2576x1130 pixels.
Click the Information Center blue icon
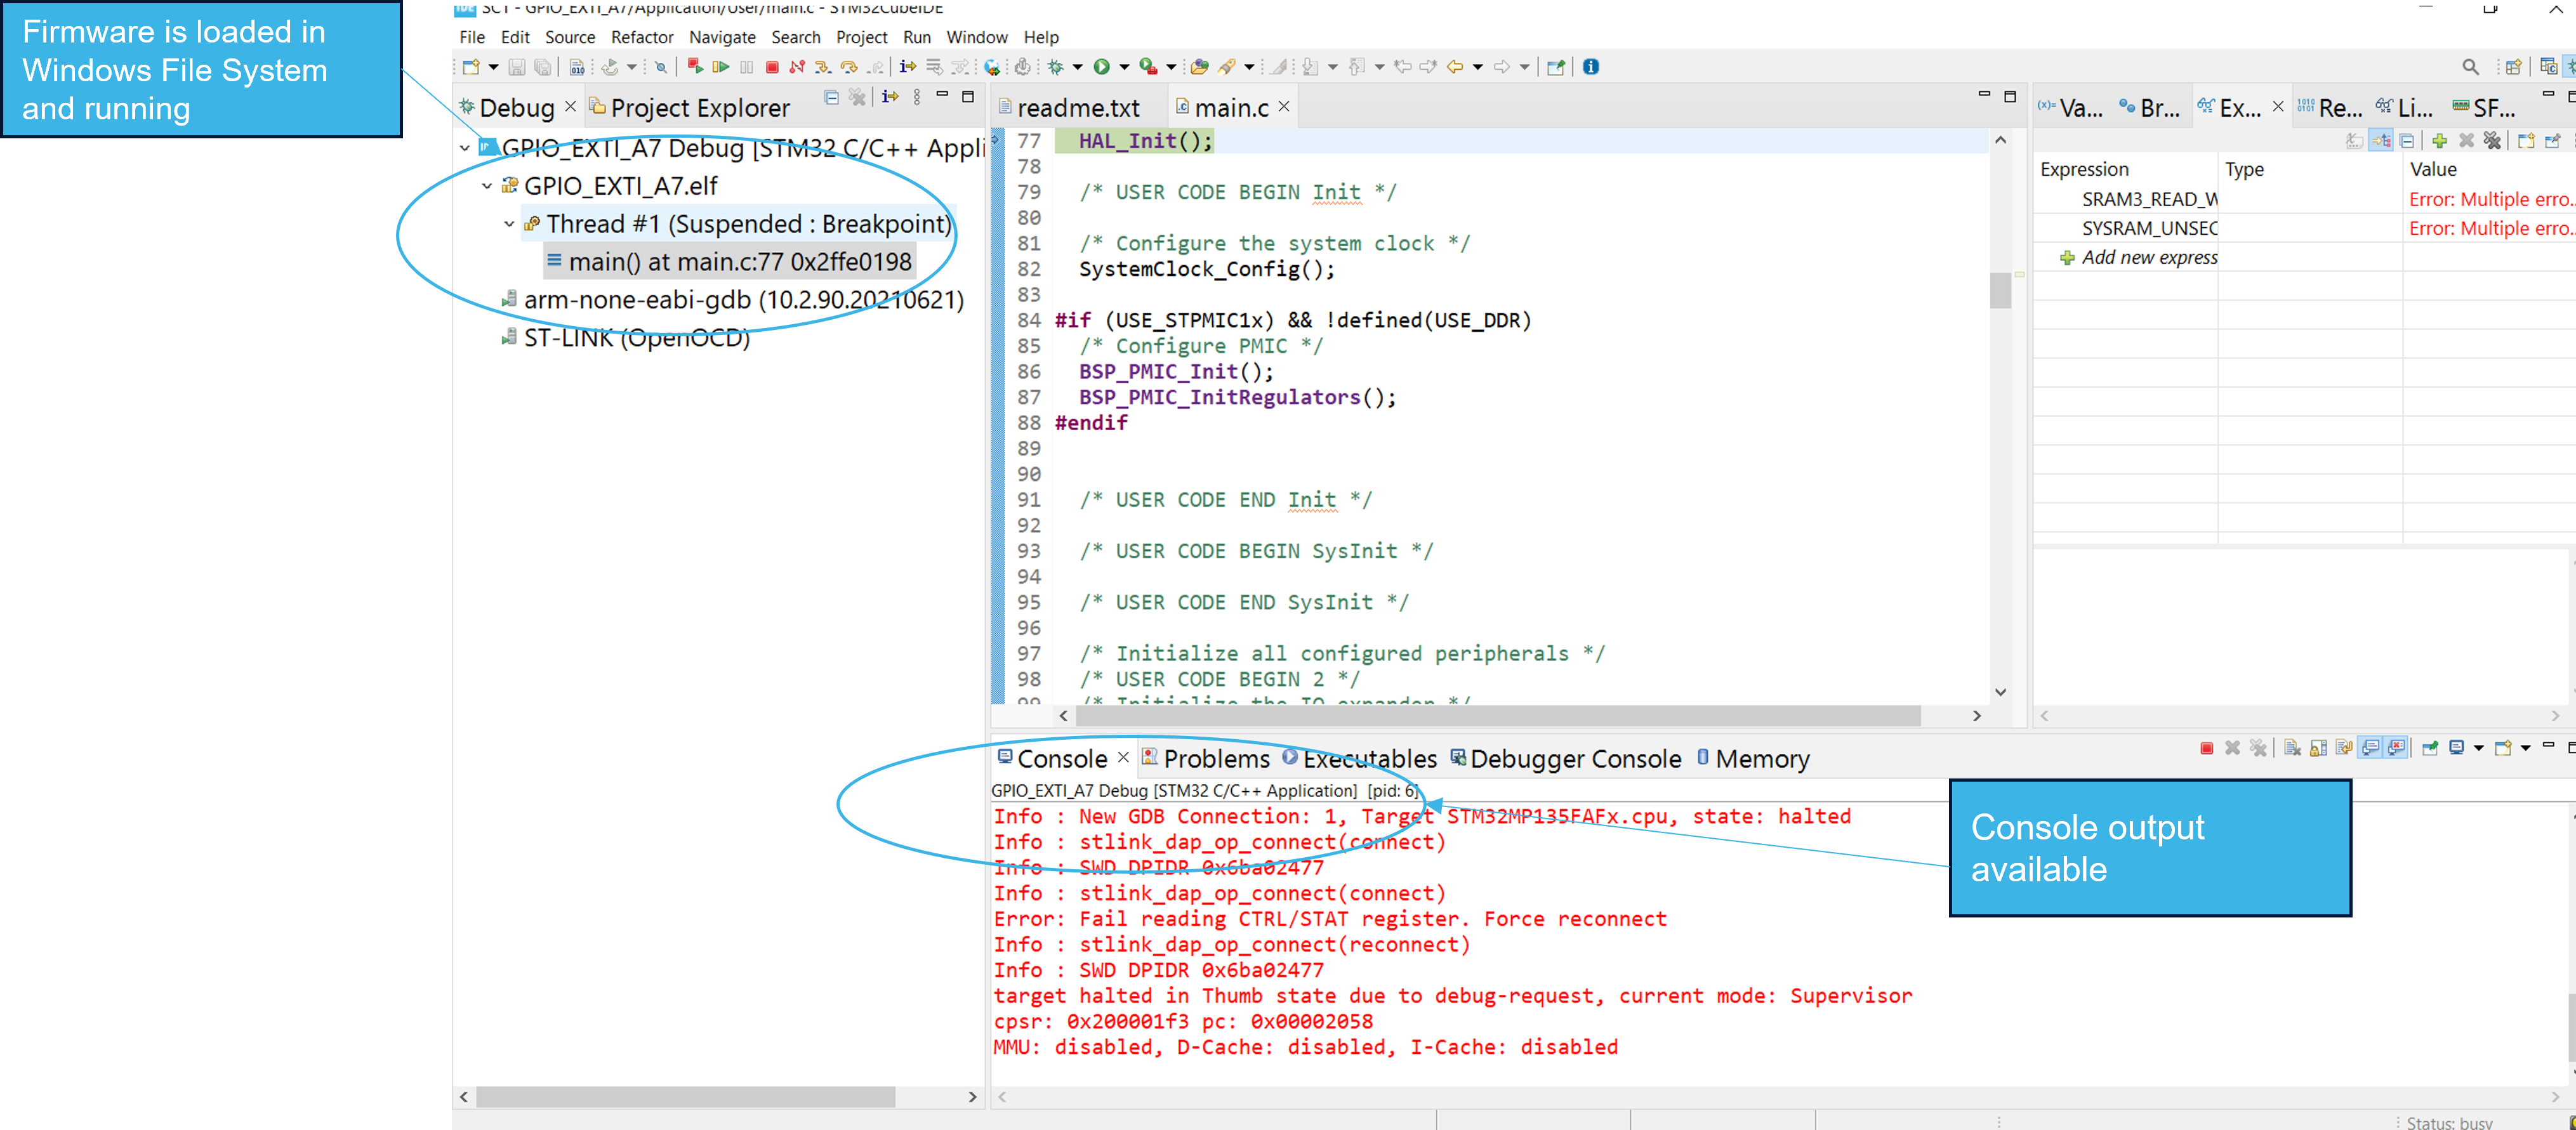click(x=1591, y=67)
